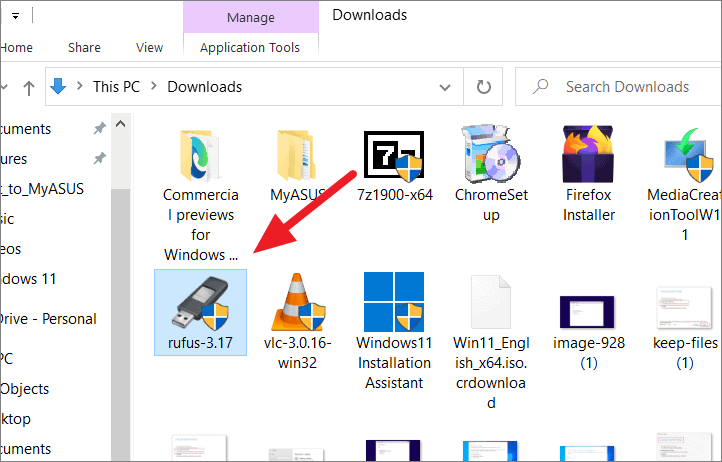Viewport: 722px width, 462px height.
Task: Open the Share ribbon tab
Action: [84, 47]
